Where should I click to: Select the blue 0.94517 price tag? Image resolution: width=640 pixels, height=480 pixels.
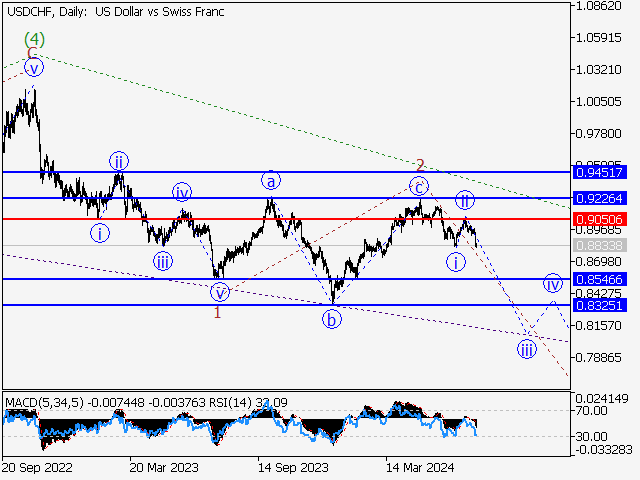point(600,172)
